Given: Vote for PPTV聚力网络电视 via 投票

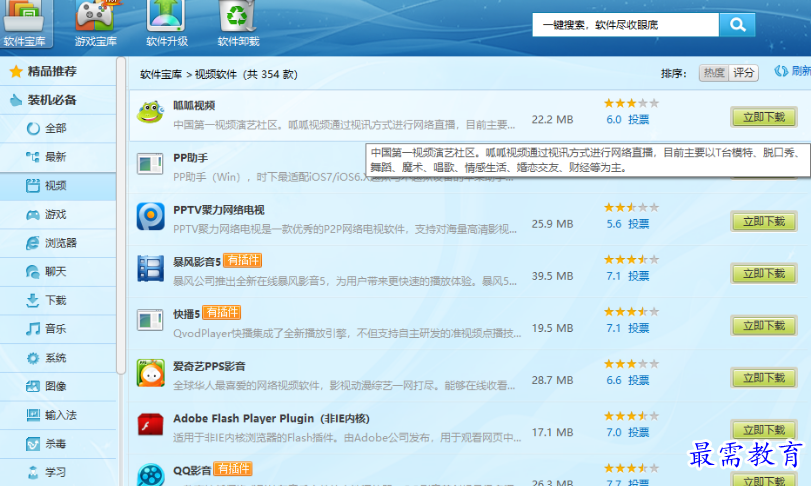Looking at the screenshot, I should 638,224.
